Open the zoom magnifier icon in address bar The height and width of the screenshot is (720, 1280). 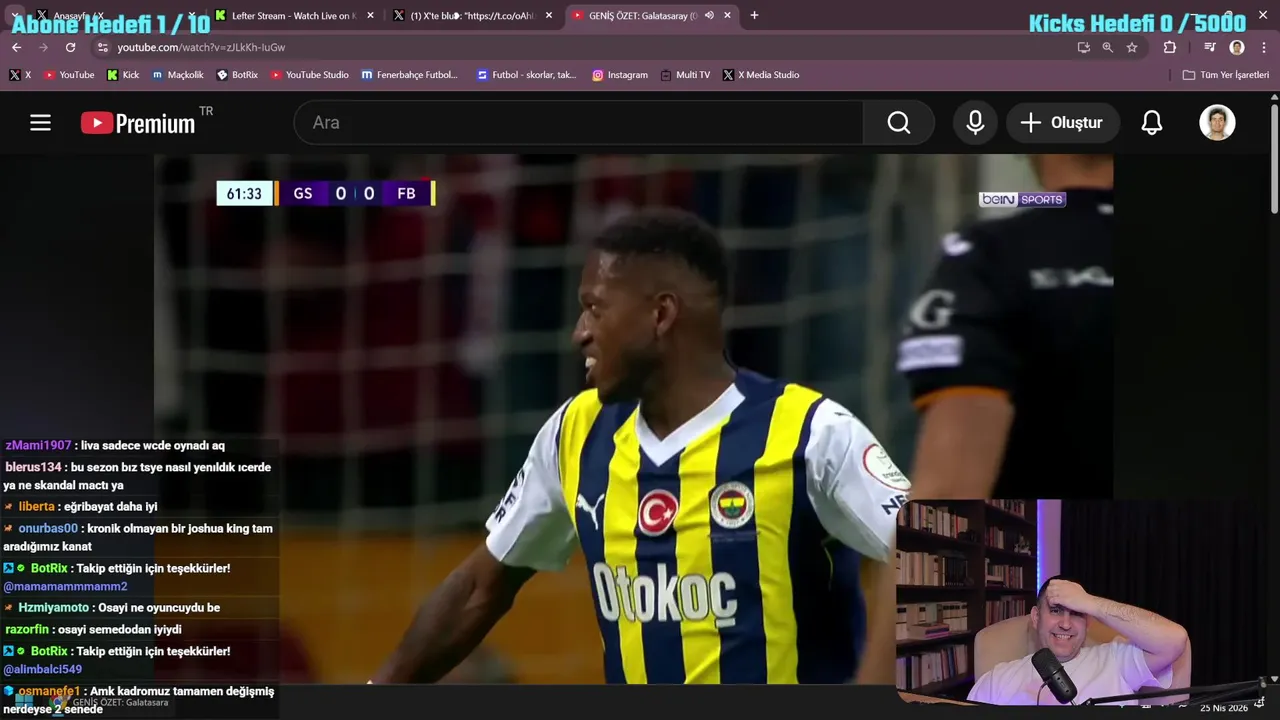click(1107, 47)
